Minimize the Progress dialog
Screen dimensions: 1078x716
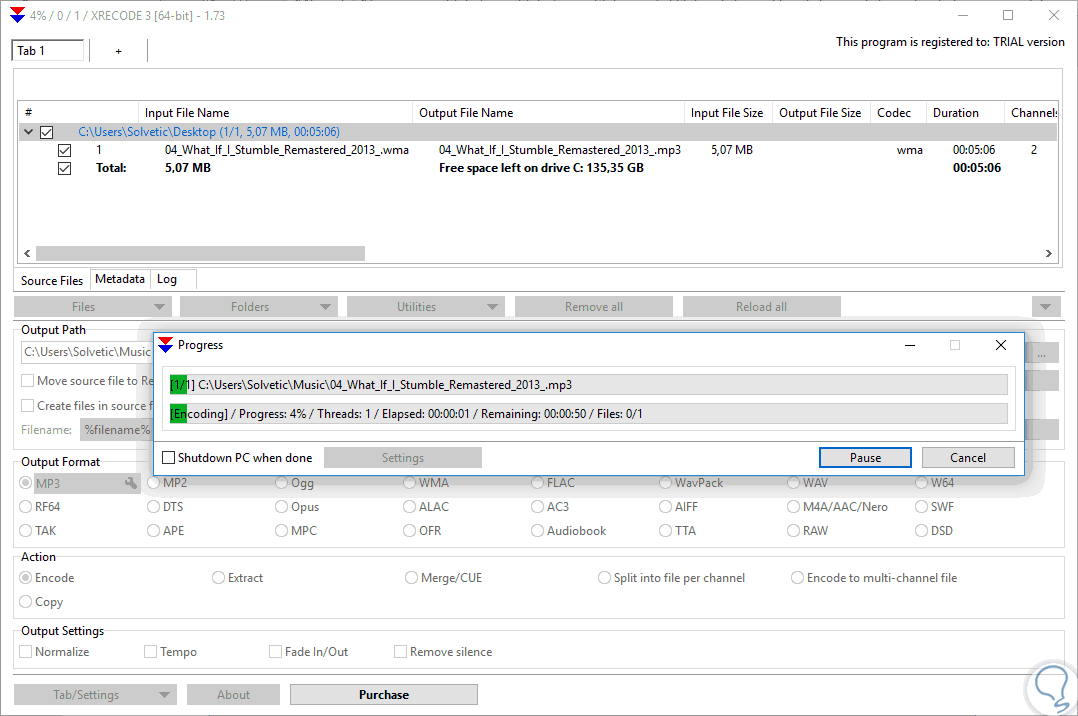tap(910, 345)
